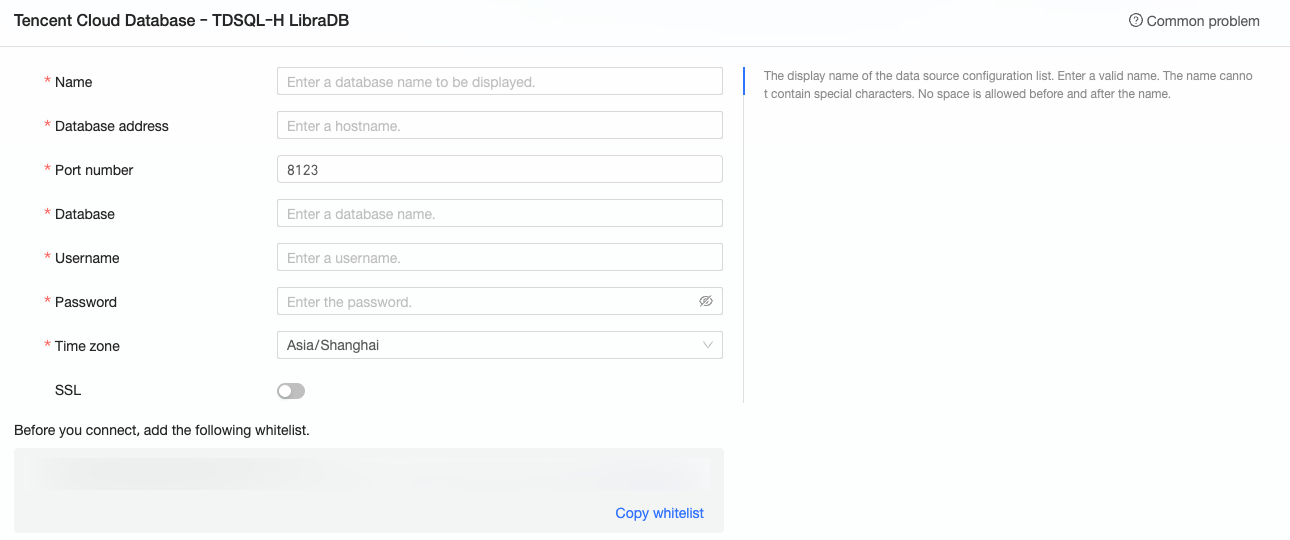Expand Time zone list via chevron arrow
The image size is (1290, 540).
pos(707,345)
